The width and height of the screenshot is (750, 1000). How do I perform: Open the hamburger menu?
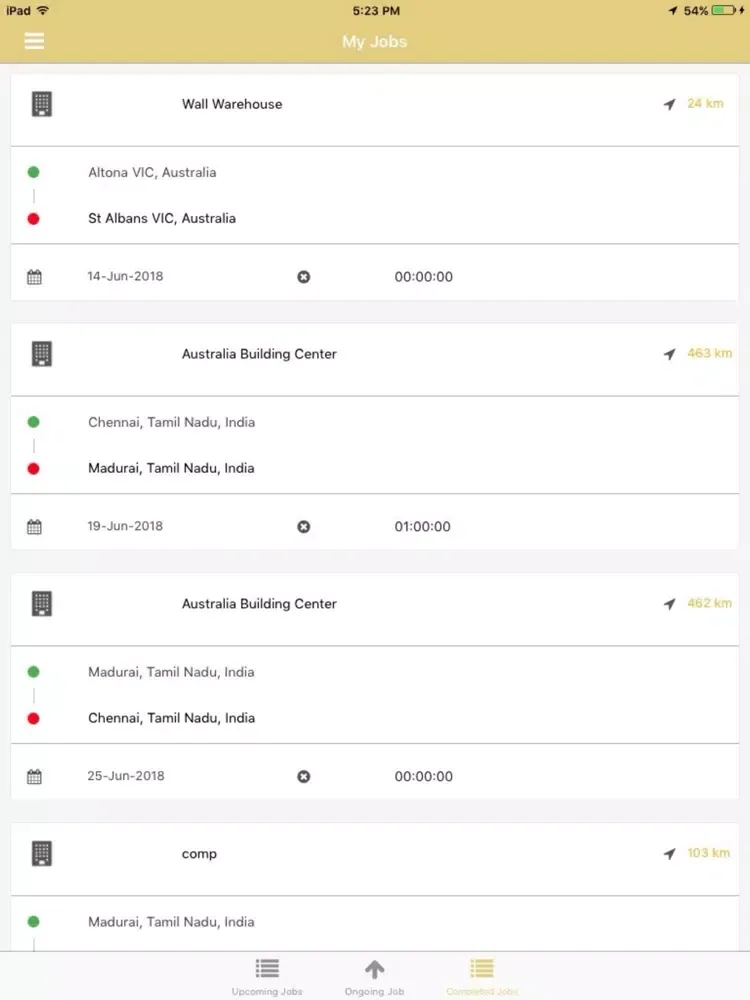34,41
